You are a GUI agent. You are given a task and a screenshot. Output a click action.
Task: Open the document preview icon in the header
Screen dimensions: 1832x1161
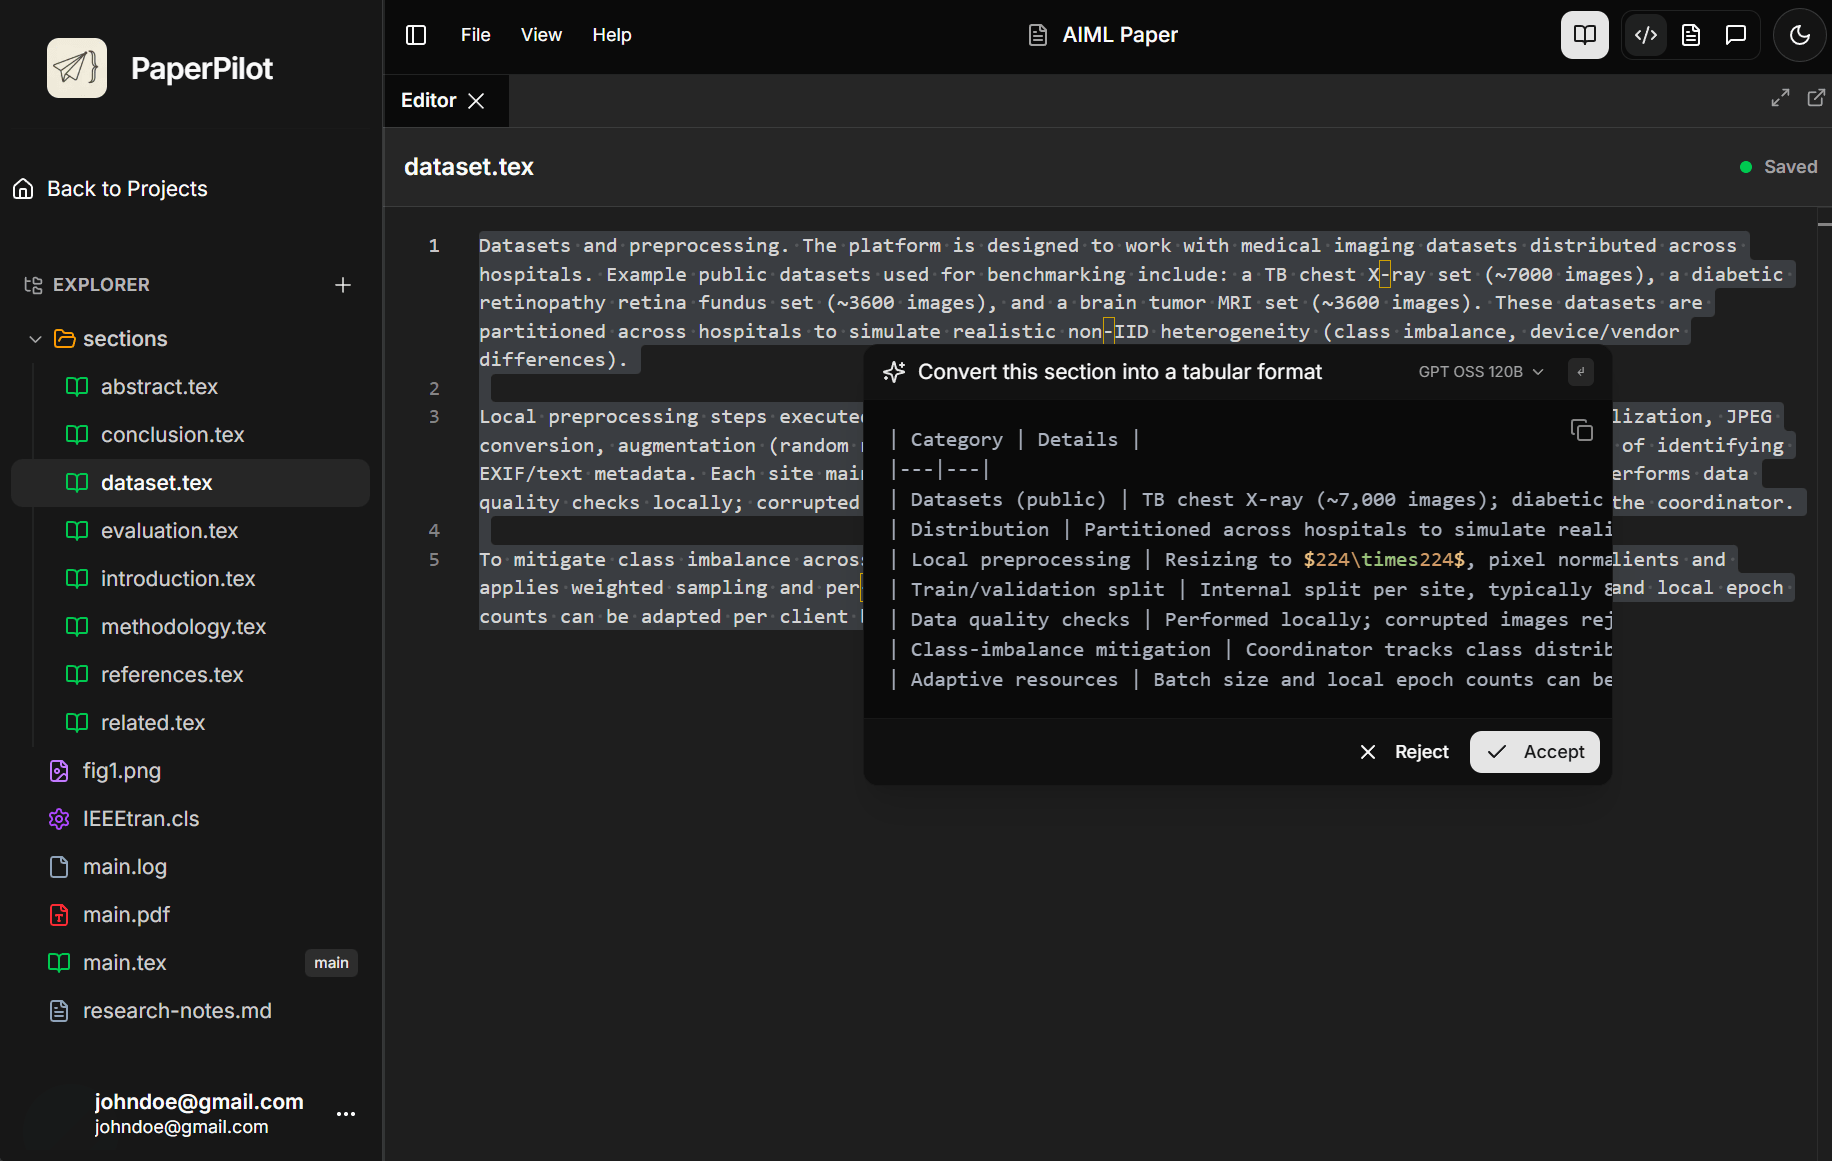tap(1690, 34)
